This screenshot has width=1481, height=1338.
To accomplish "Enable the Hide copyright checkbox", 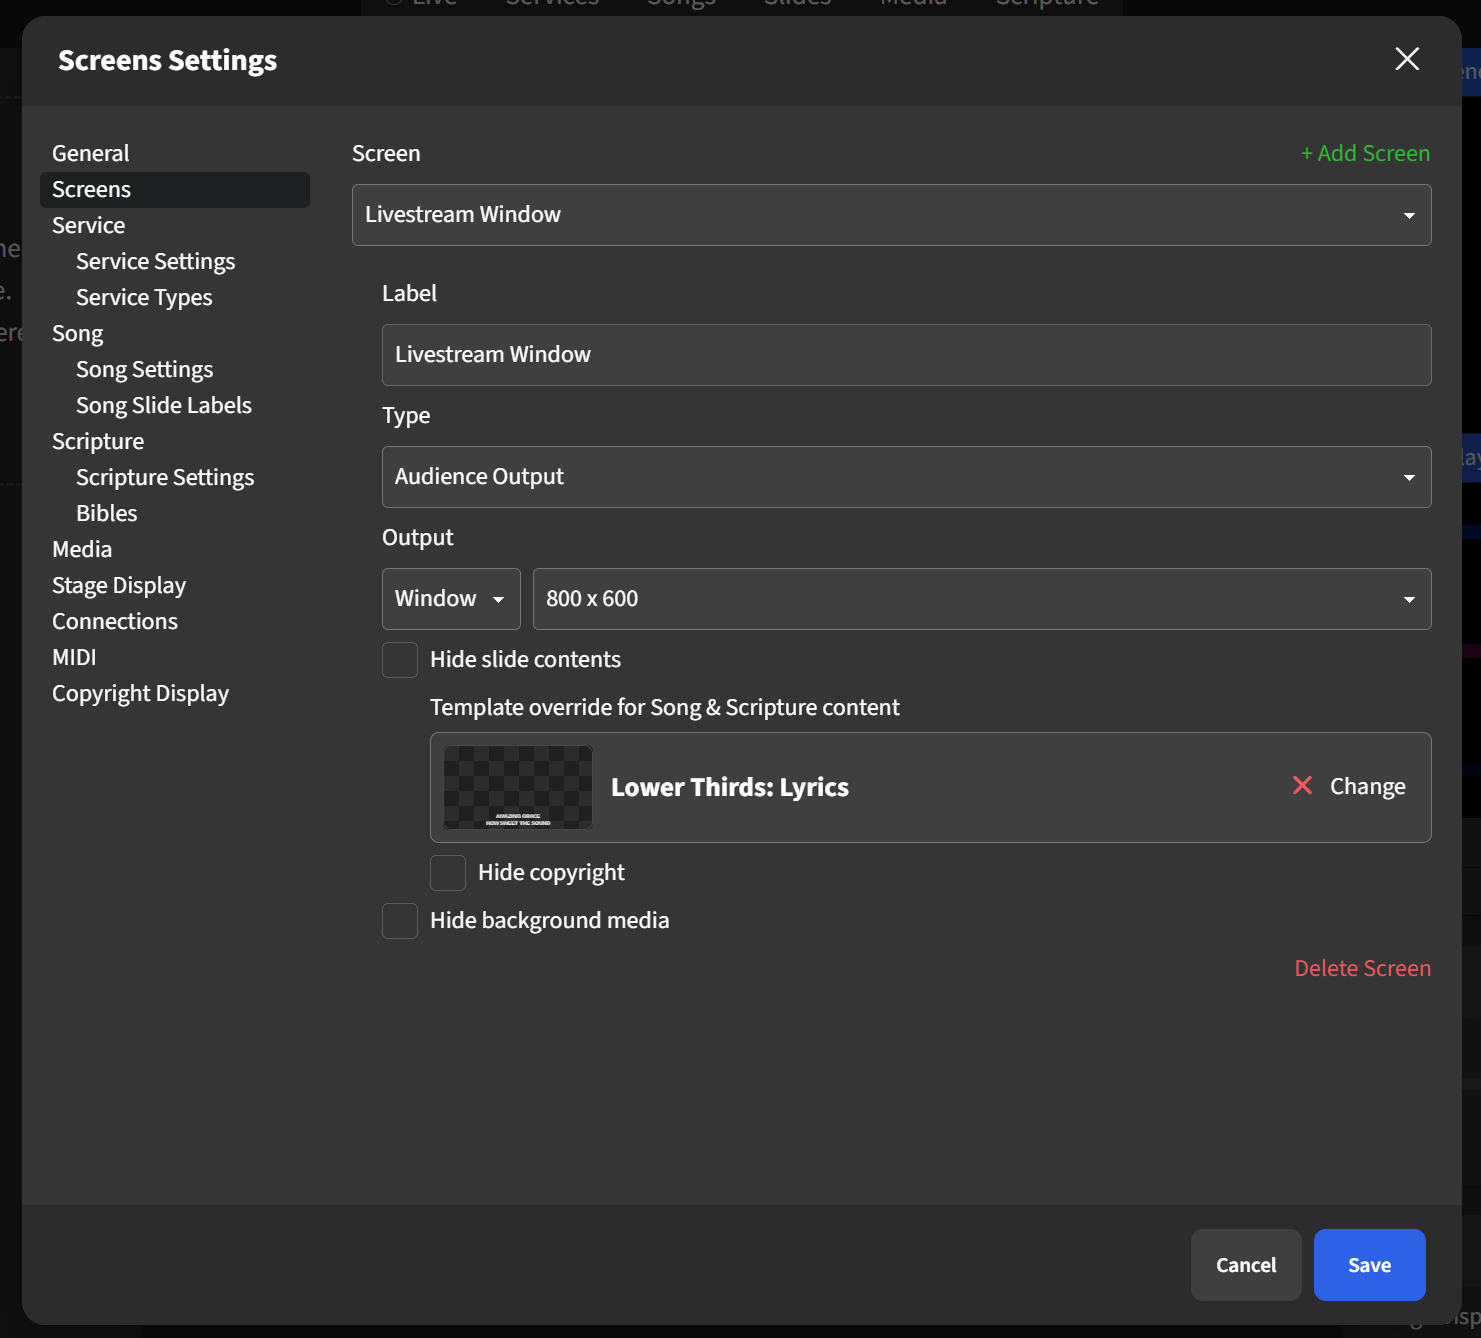I will 447,872.
